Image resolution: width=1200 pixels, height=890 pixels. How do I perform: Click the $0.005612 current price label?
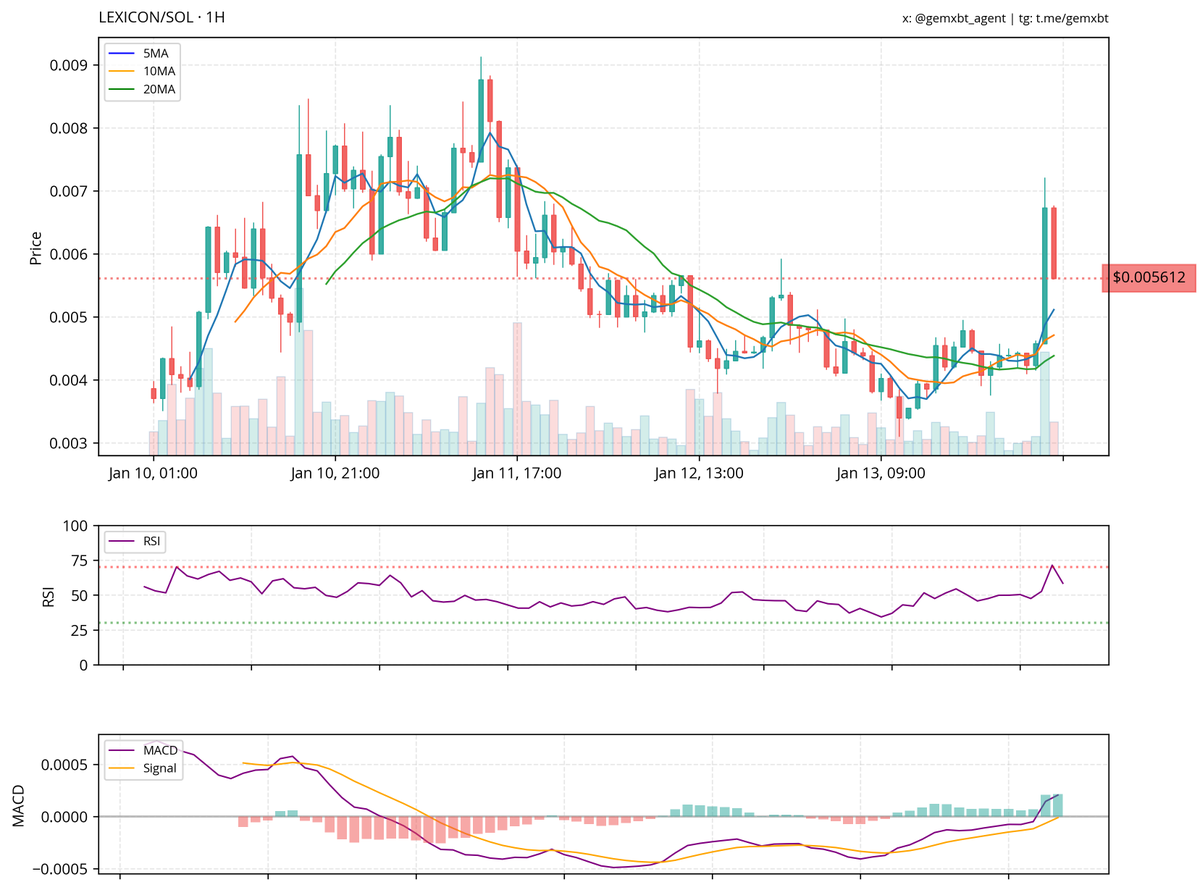1149,279
